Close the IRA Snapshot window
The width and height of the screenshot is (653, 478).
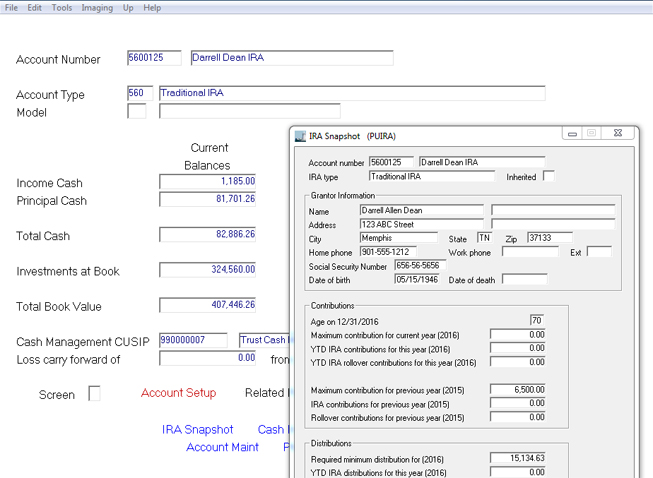(x=618, y=133)
